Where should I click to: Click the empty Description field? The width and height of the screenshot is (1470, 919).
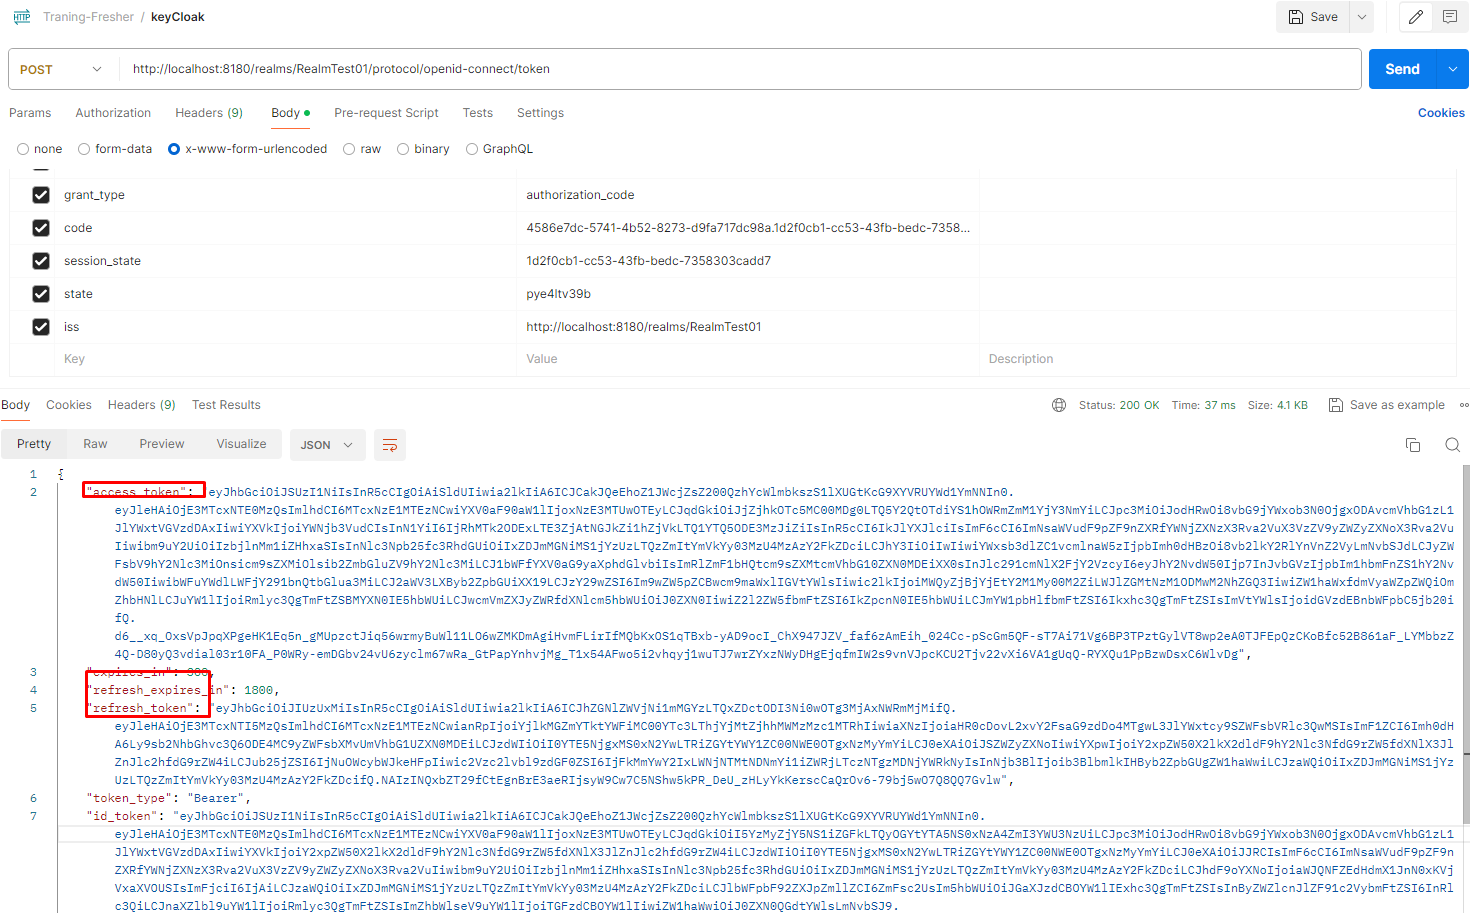pos(1218,359)
